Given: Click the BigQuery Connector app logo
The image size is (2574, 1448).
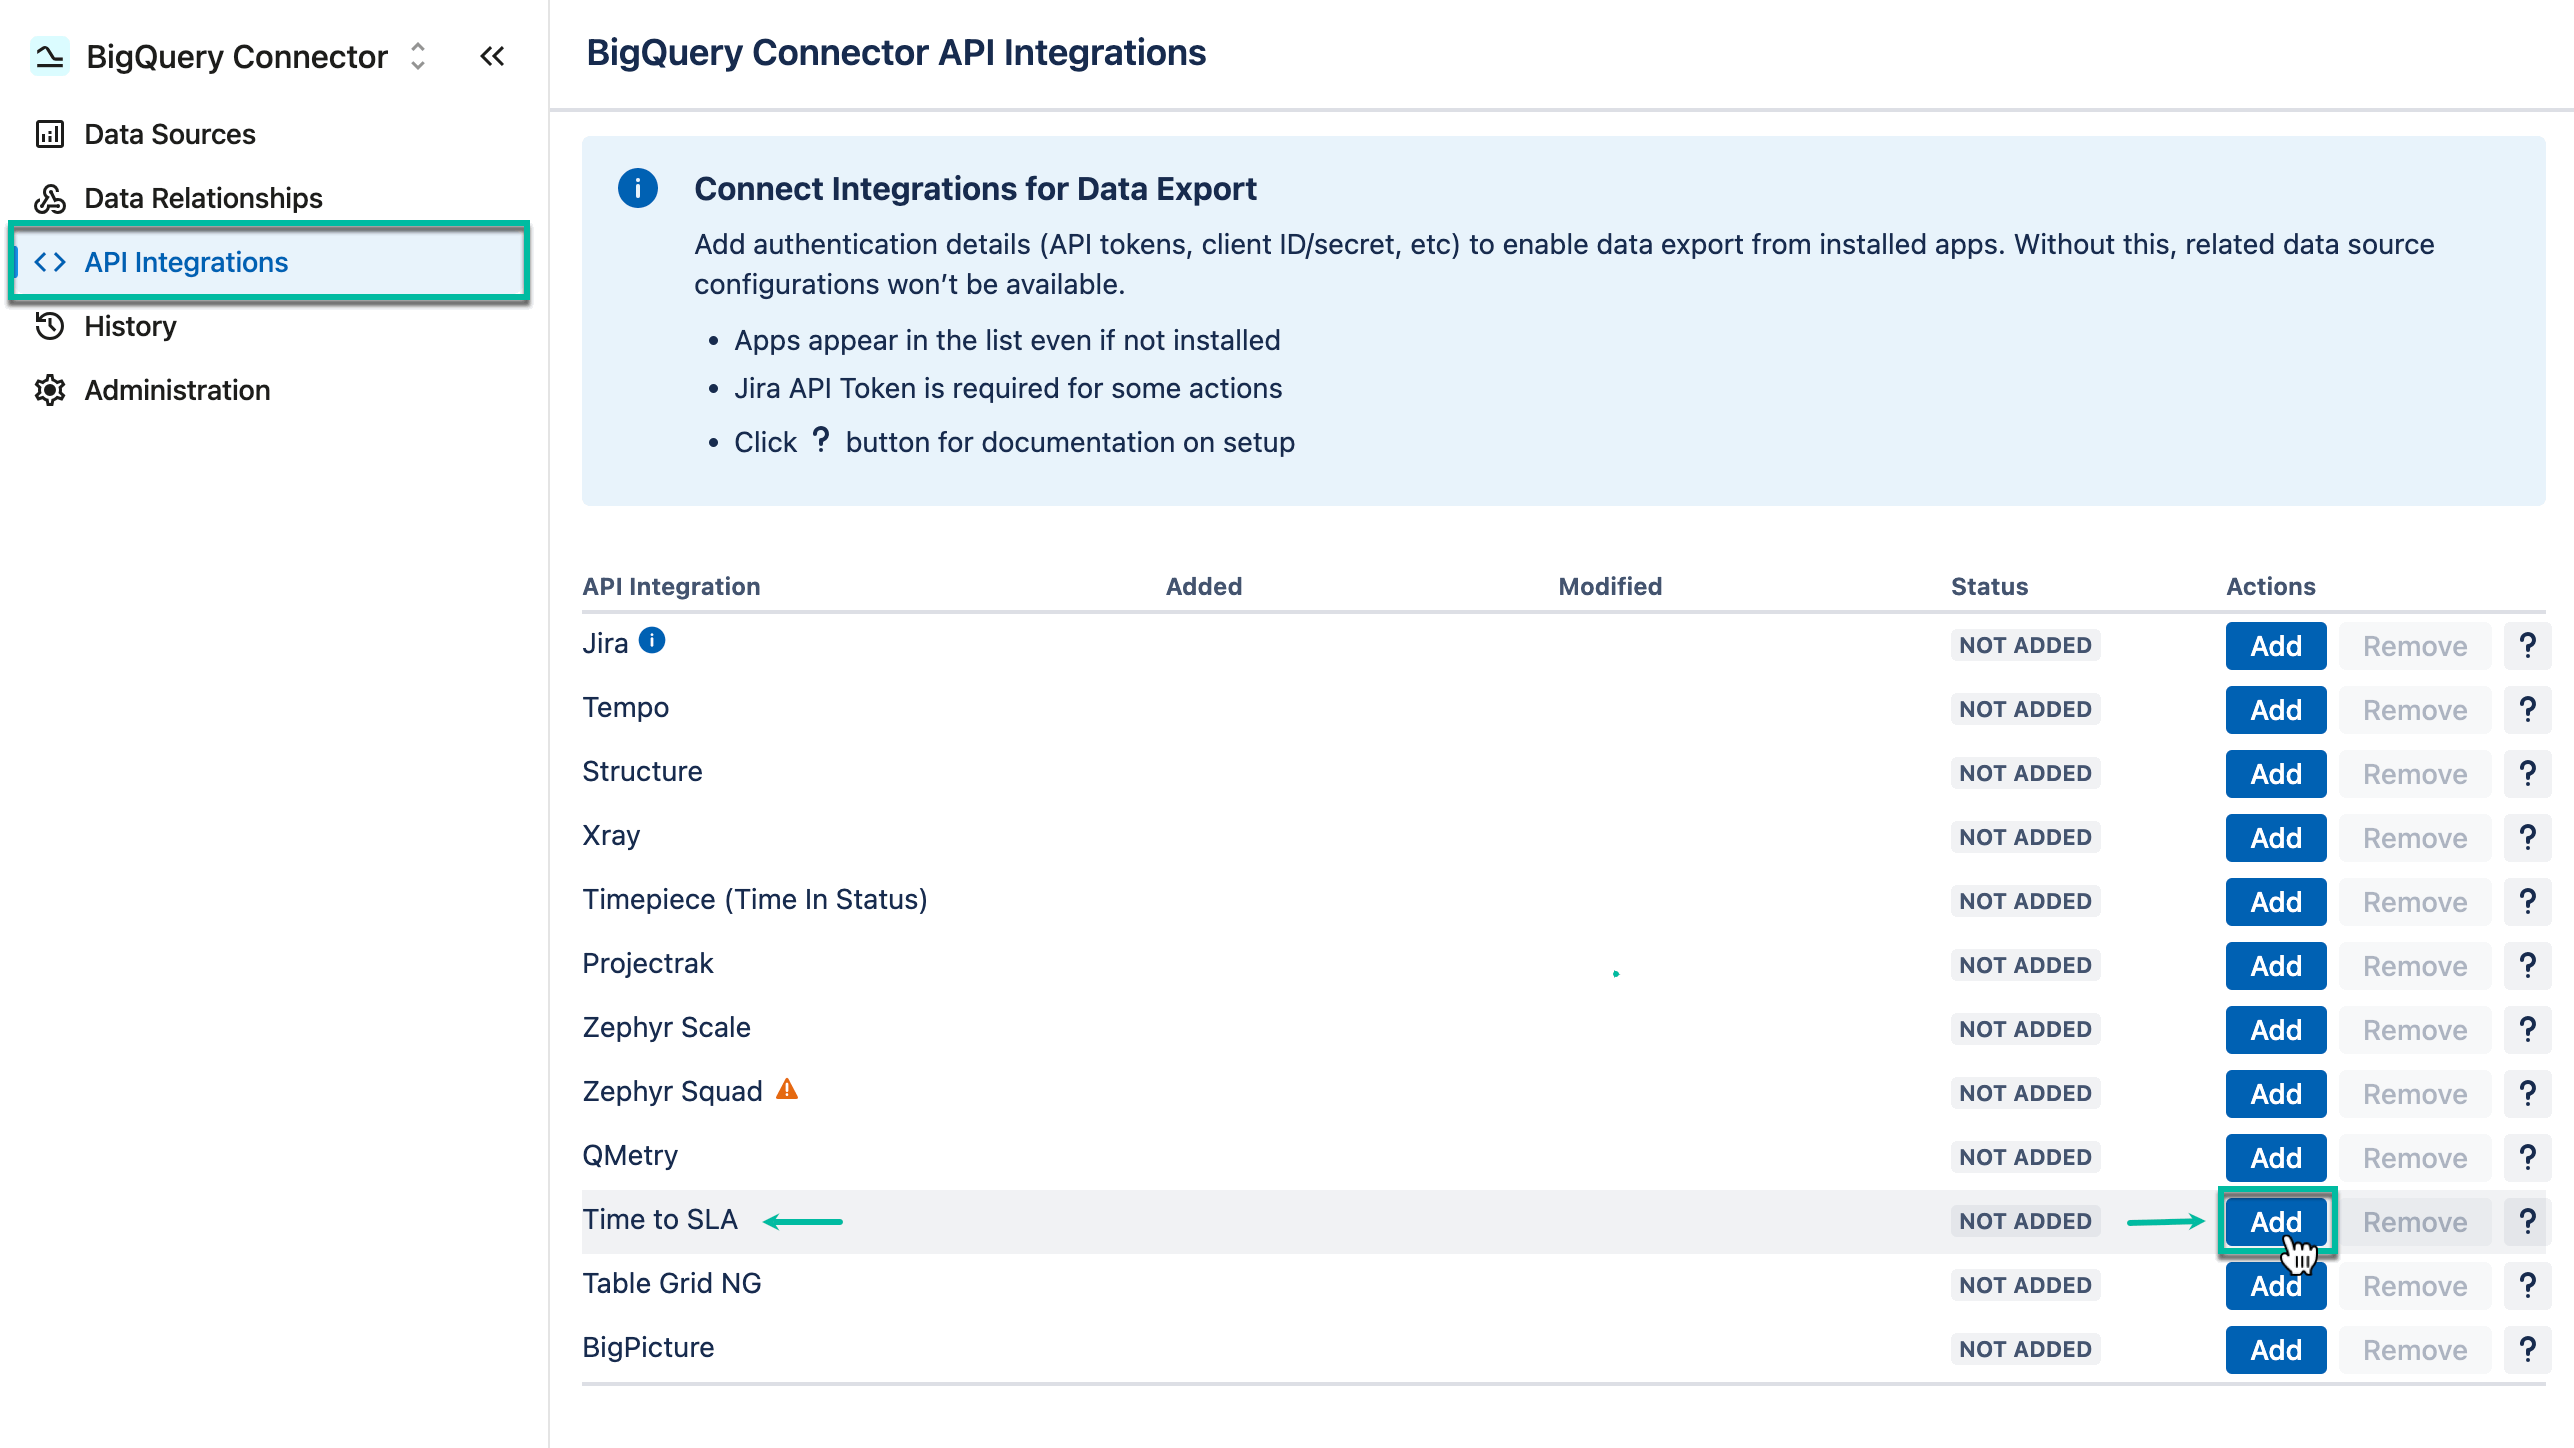Looking at the screenshot, I should point(48,56).
